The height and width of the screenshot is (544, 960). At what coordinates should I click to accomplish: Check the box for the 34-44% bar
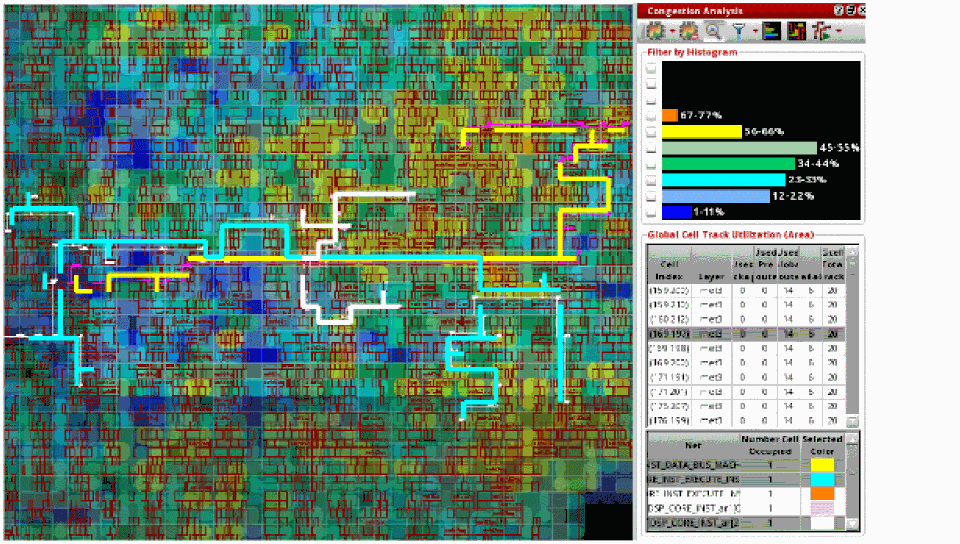(651, 164)
